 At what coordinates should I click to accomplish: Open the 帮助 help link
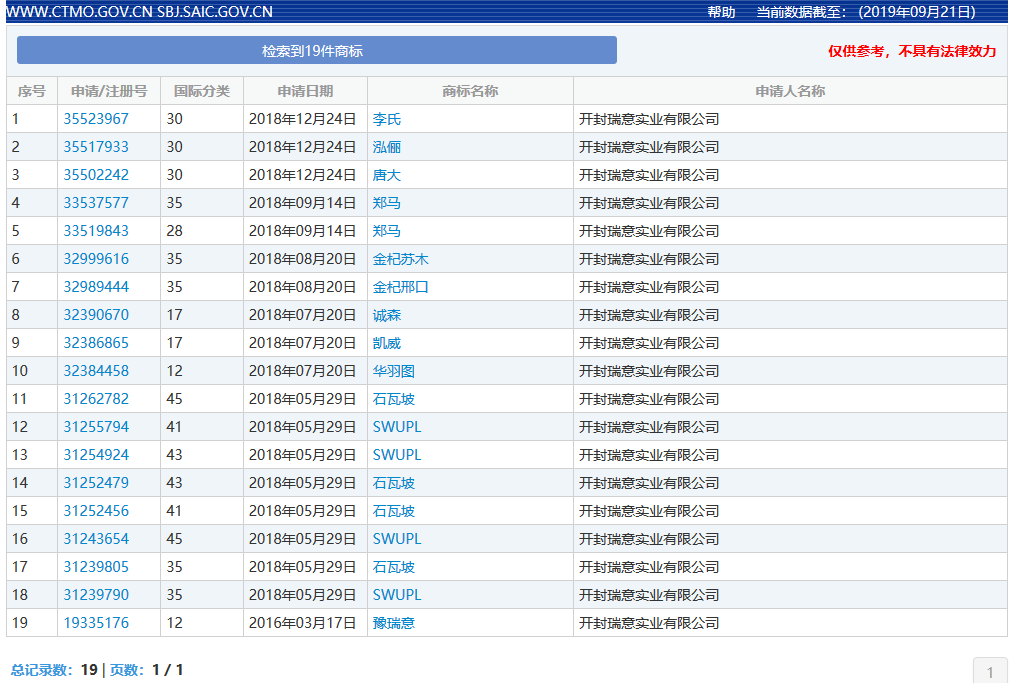click(x=721, y=12)
